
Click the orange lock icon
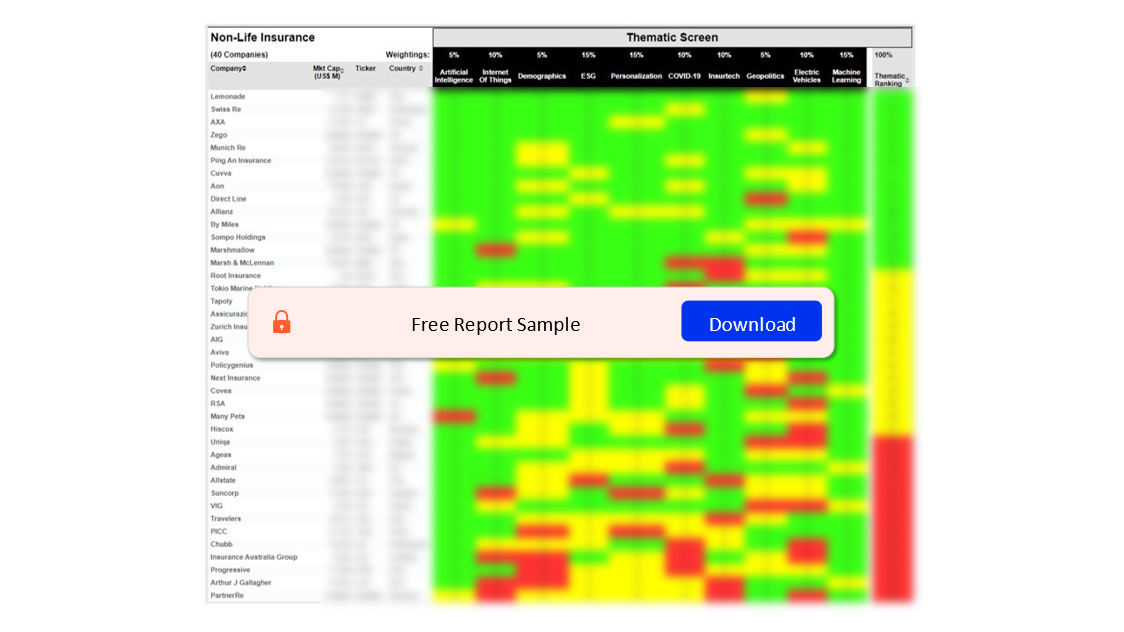coord(282,322)
